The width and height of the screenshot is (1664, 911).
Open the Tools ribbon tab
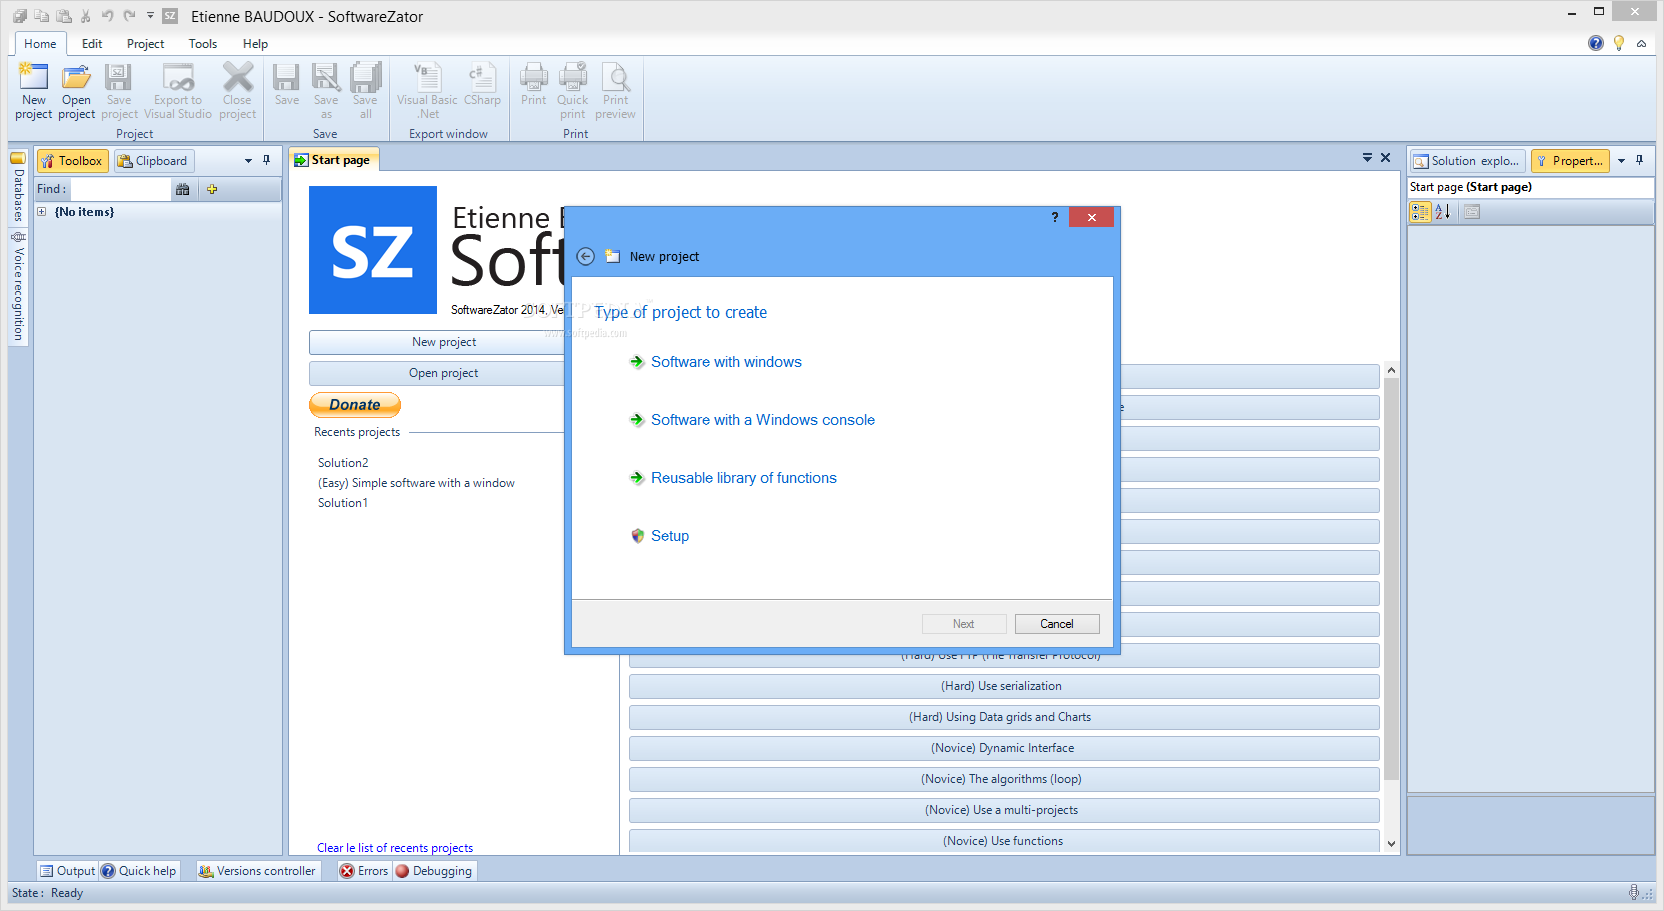pyautogui.click(x=203, y=44)
